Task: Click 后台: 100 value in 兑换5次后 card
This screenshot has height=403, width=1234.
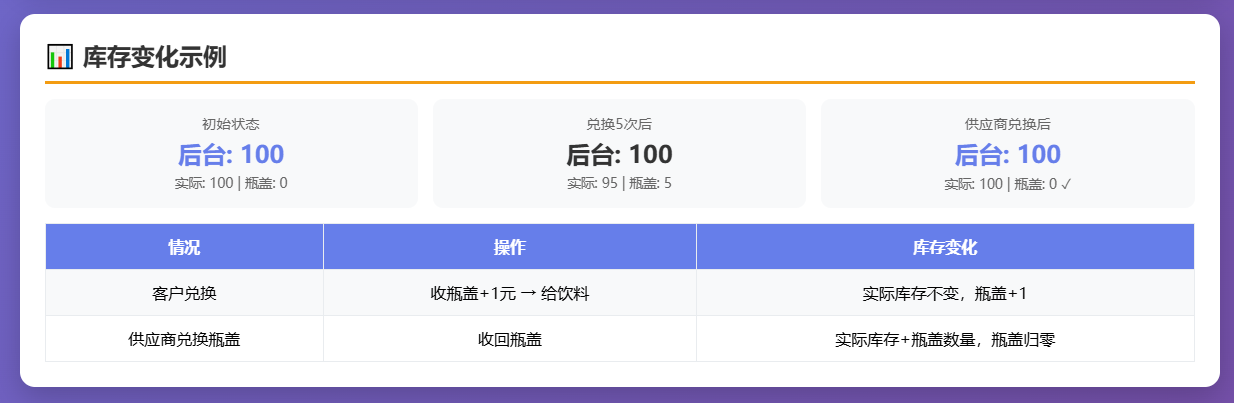Action: pyautogui.click(x=619, y=155)
